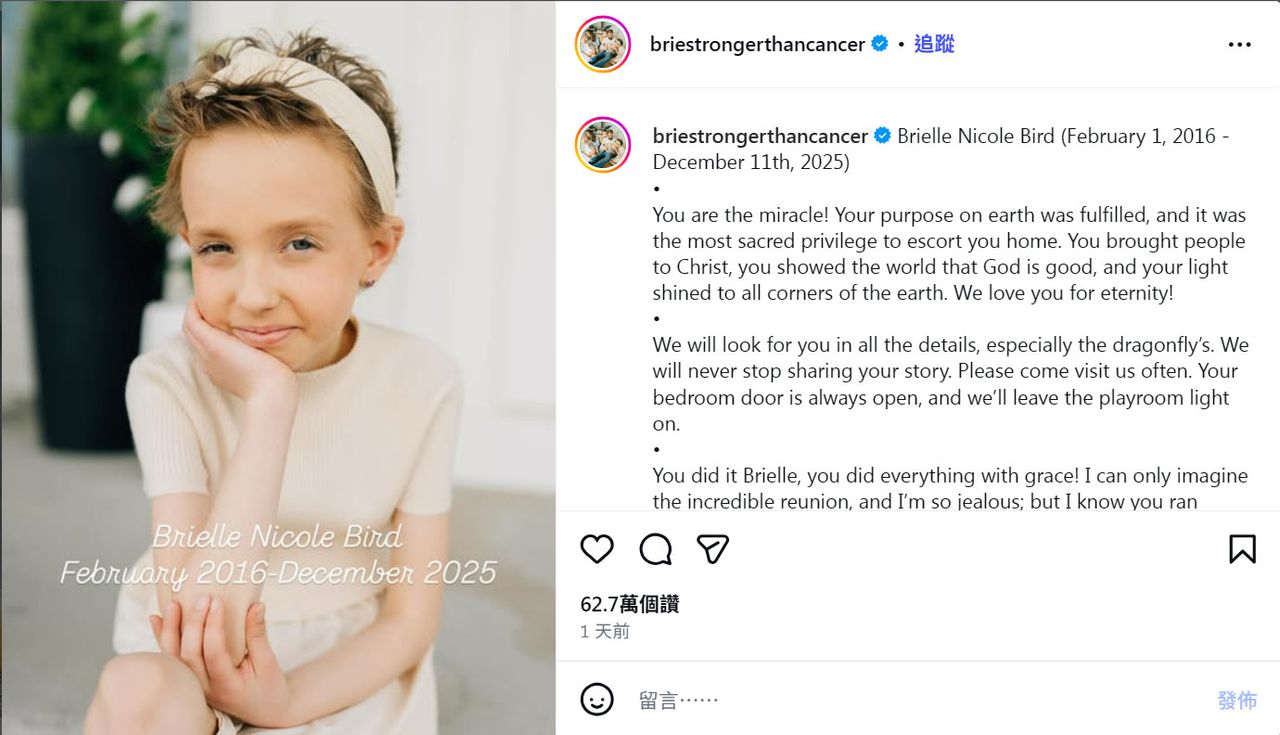The image size is (1280, 735).
Task: Save the post with the bookmark icon
Action: click(1242, 549)
